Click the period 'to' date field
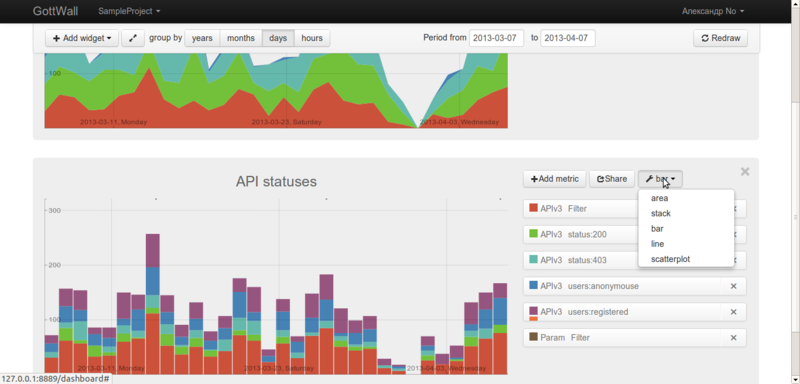The image size is (800, 384). 568,38
